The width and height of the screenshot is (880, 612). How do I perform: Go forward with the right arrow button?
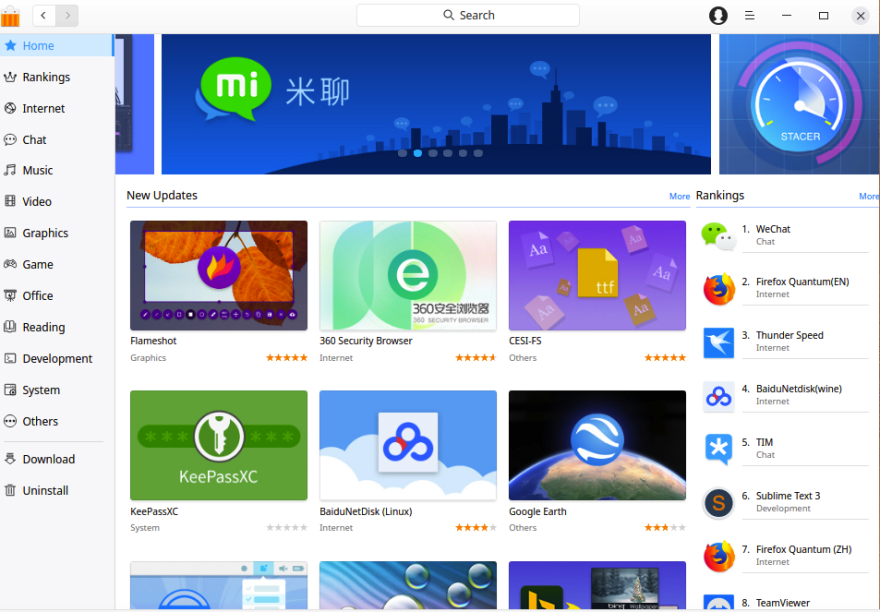click(67, 15)
